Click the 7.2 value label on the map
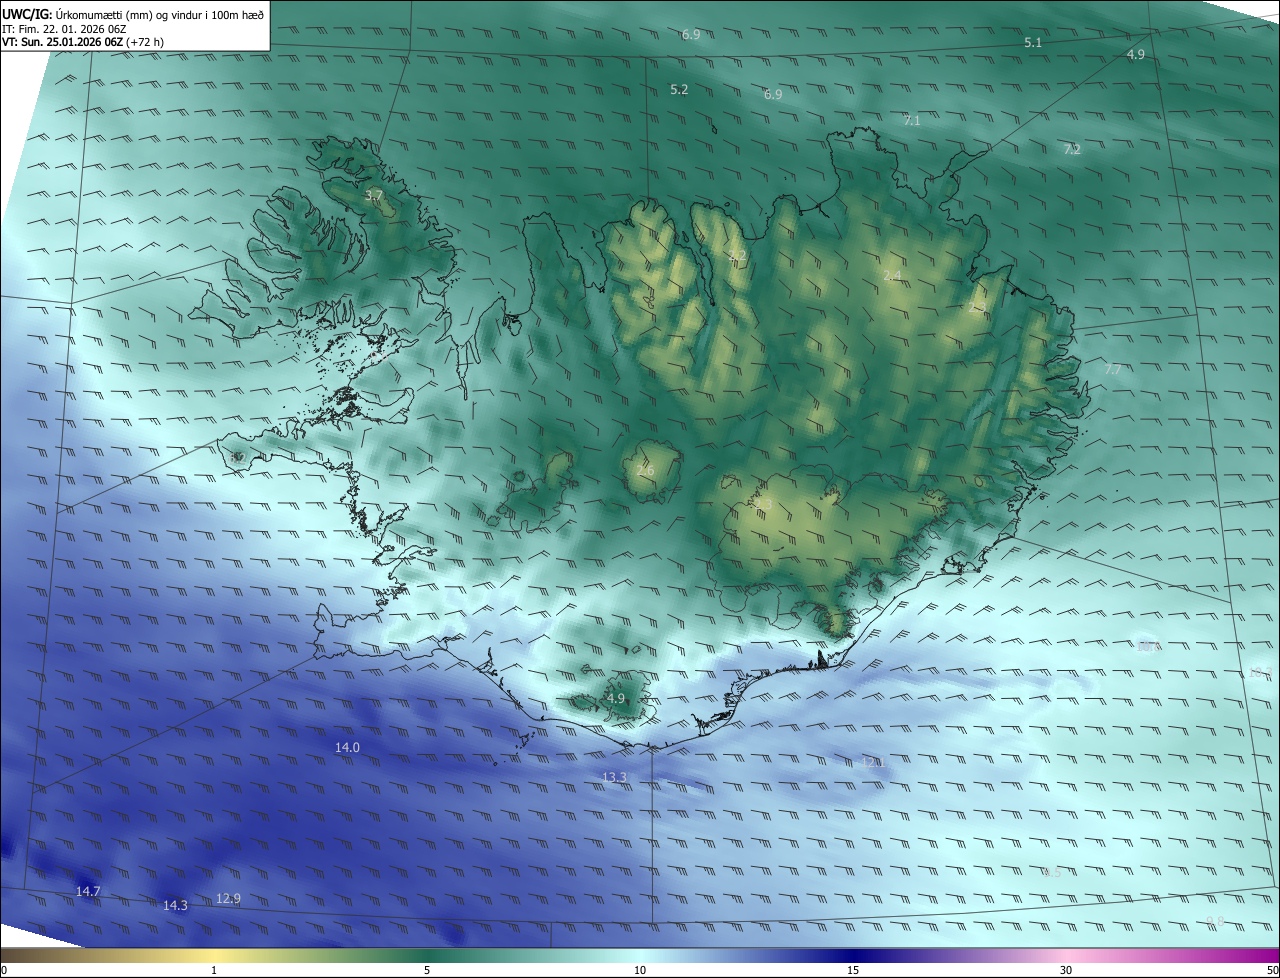This screenshot has width=1280, height=978. coord(1072,150)
